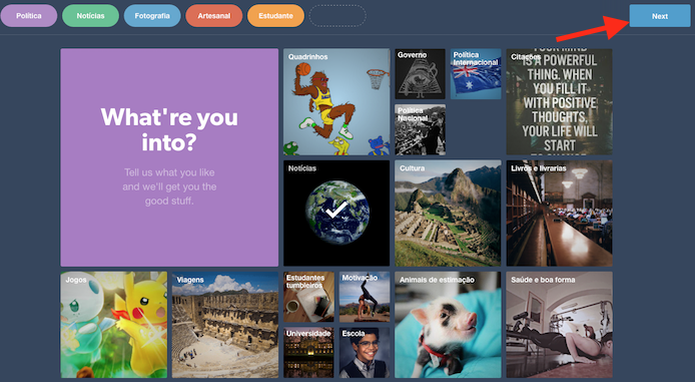
Task: Toggle the checked Notícias globe tile
Action: coord(336,213)
